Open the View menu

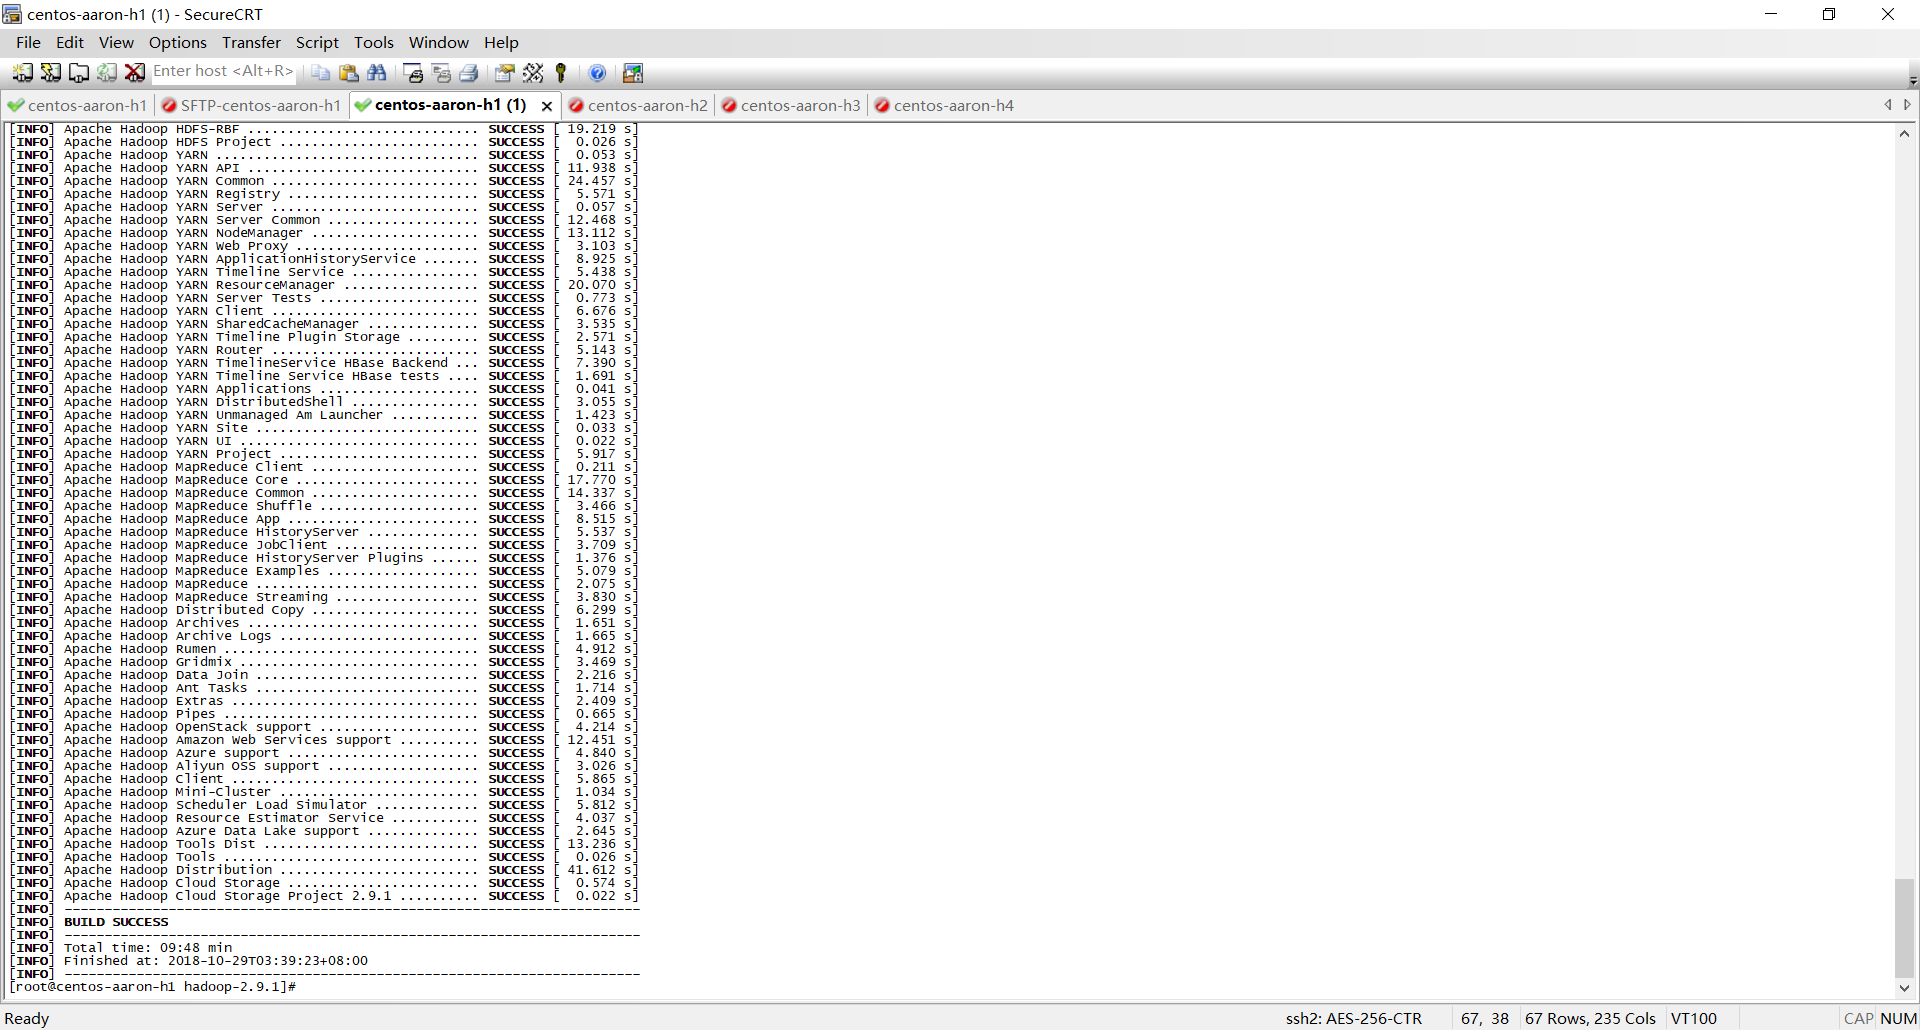pyautogui.click(x=116, y=42)
